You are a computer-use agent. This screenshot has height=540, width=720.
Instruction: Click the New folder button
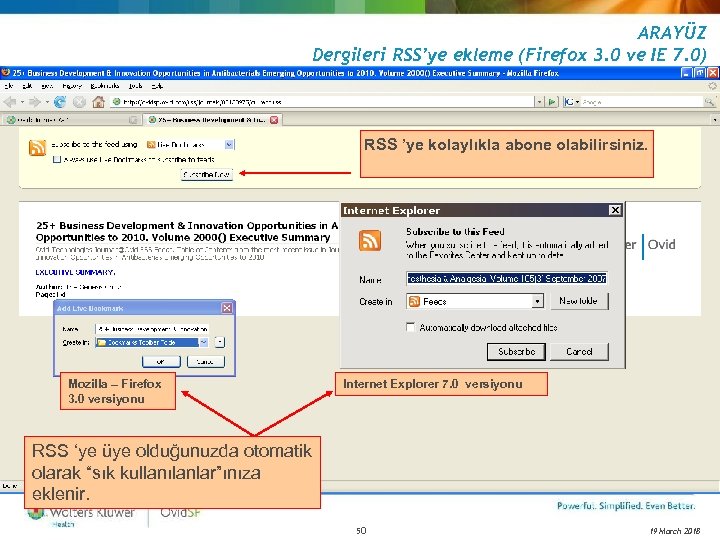pos(579,301)
